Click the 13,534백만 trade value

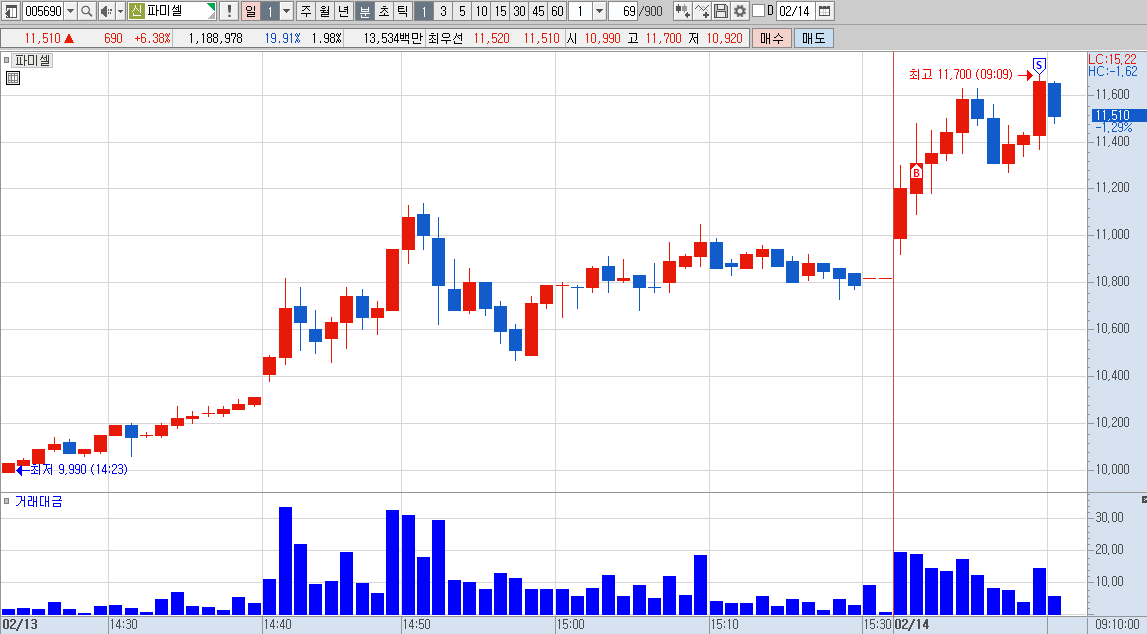tap(393, 38)
